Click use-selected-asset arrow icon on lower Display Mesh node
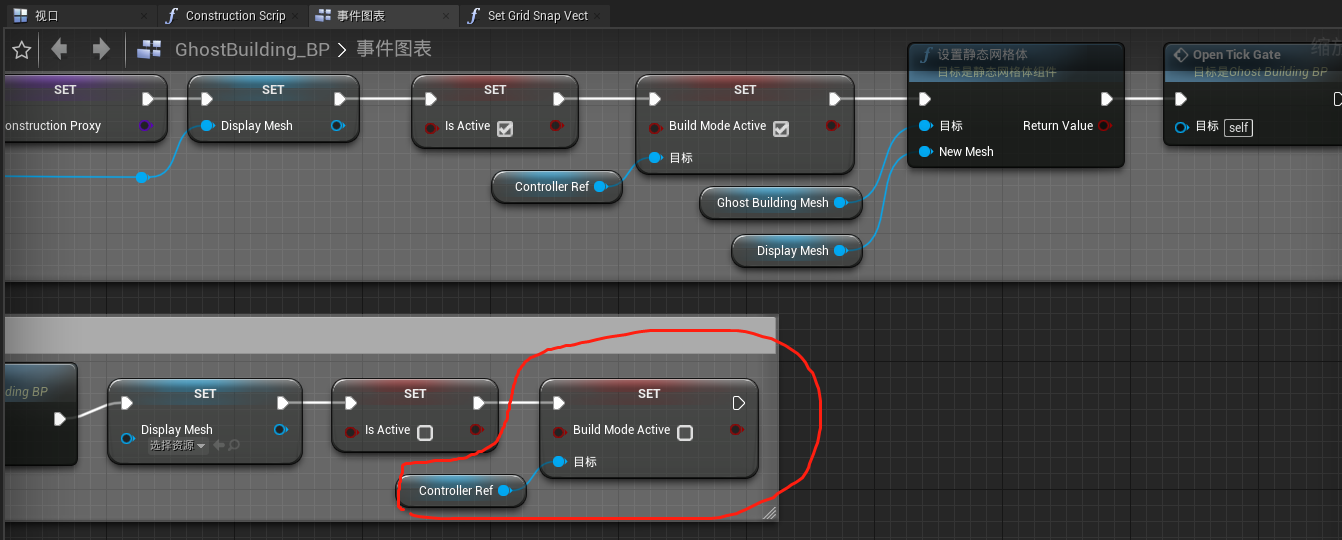Screen dimensions: 1342x540 (x=219, y=445)
